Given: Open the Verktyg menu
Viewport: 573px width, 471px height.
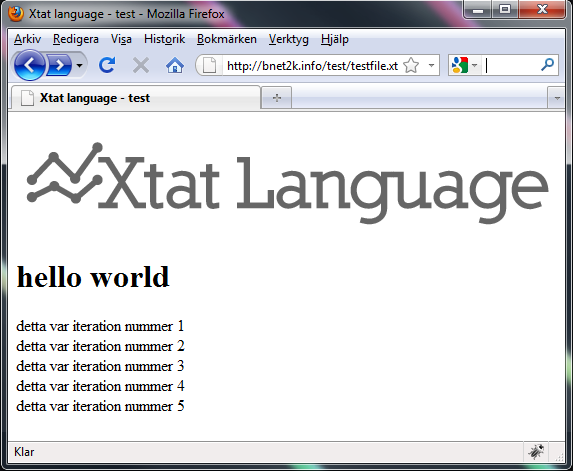Looking at the screenshot, I should point(289,39).
